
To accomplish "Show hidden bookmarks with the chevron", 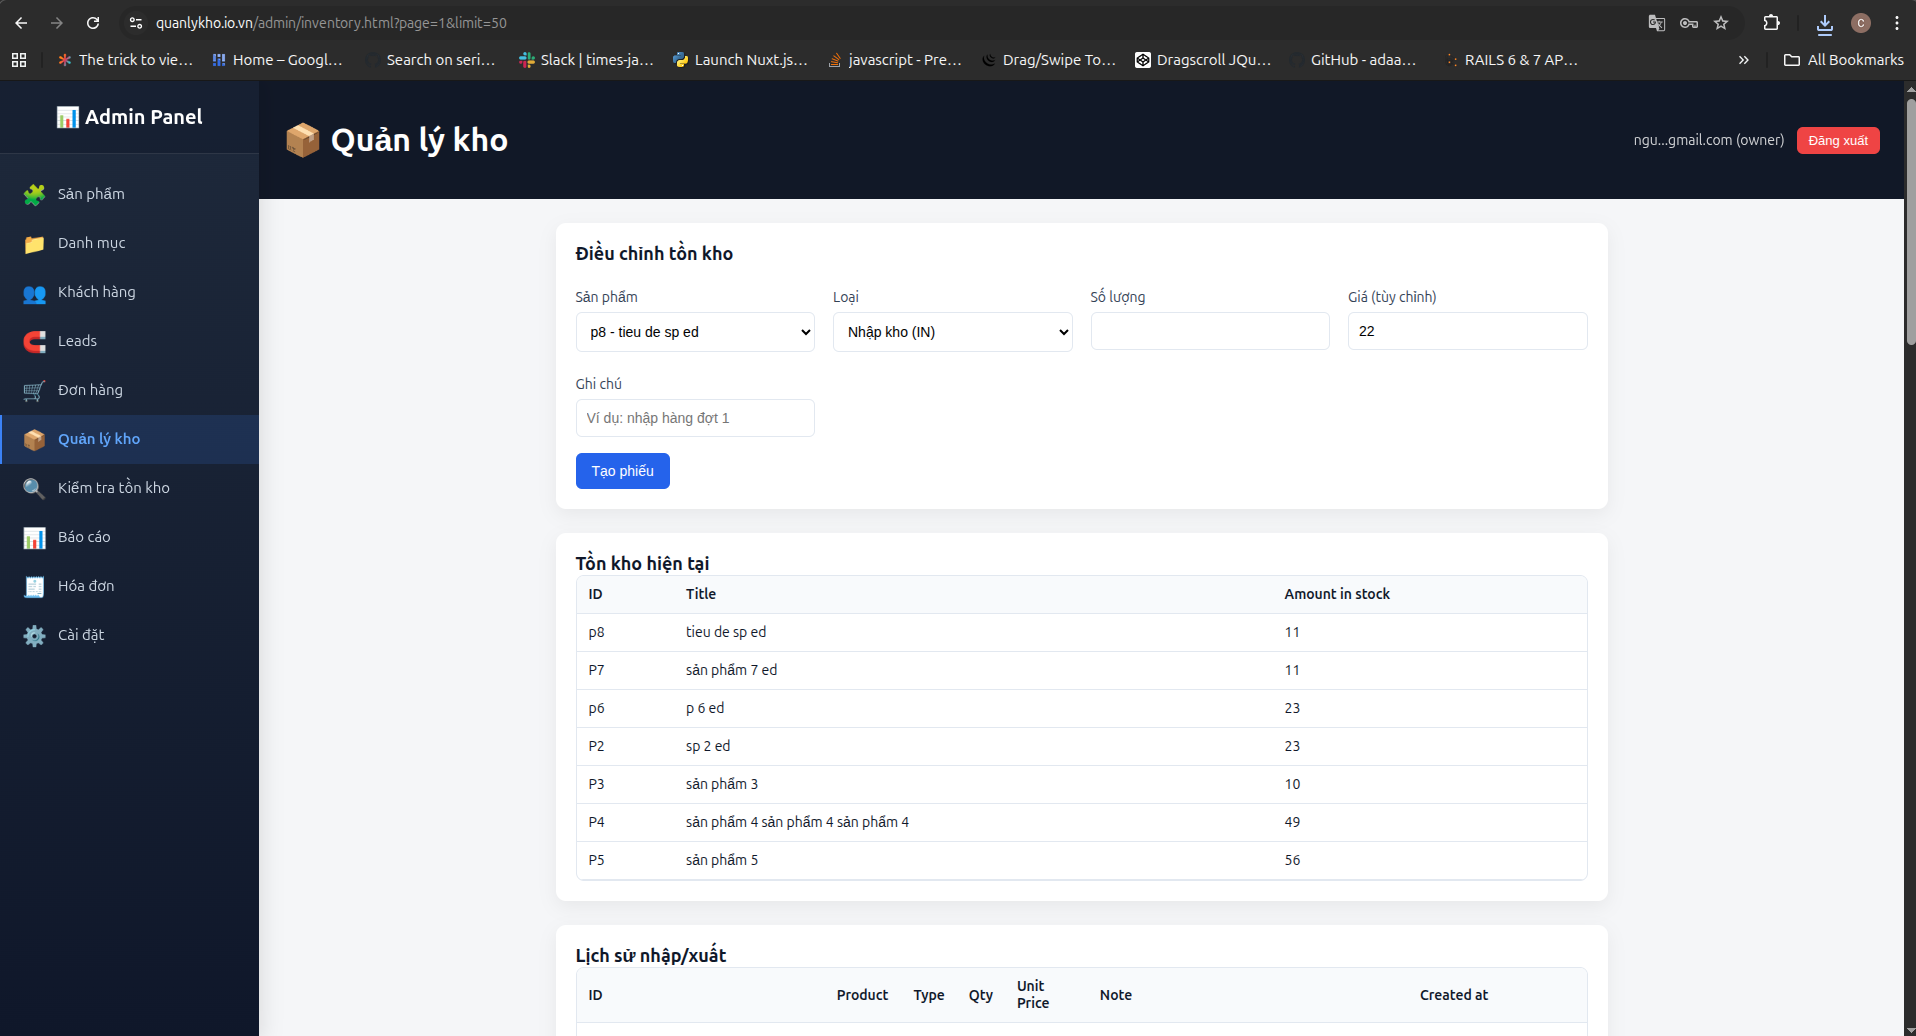I will tap(1743, 60).
